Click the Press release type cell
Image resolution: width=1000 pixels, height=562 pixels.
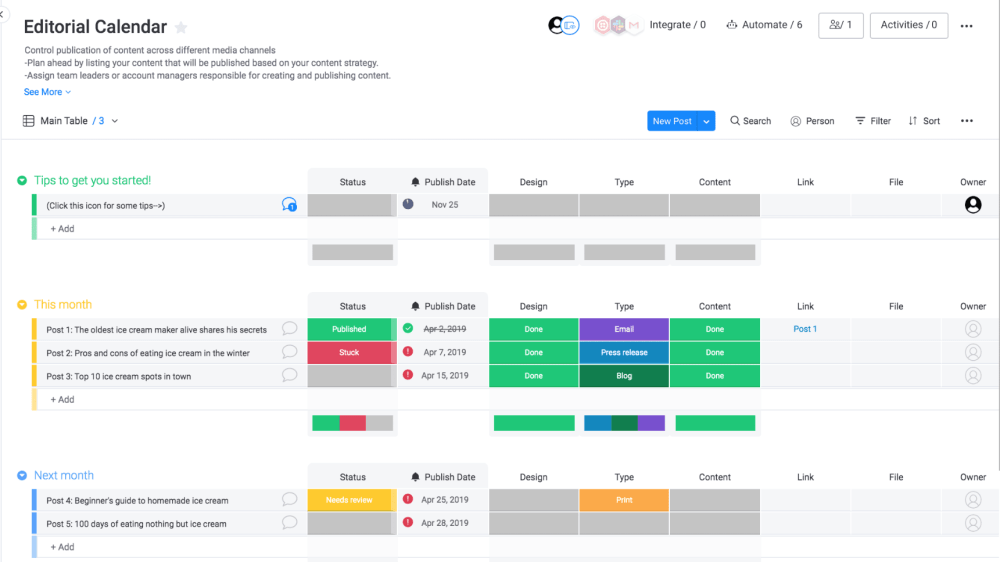coord(624,352)
